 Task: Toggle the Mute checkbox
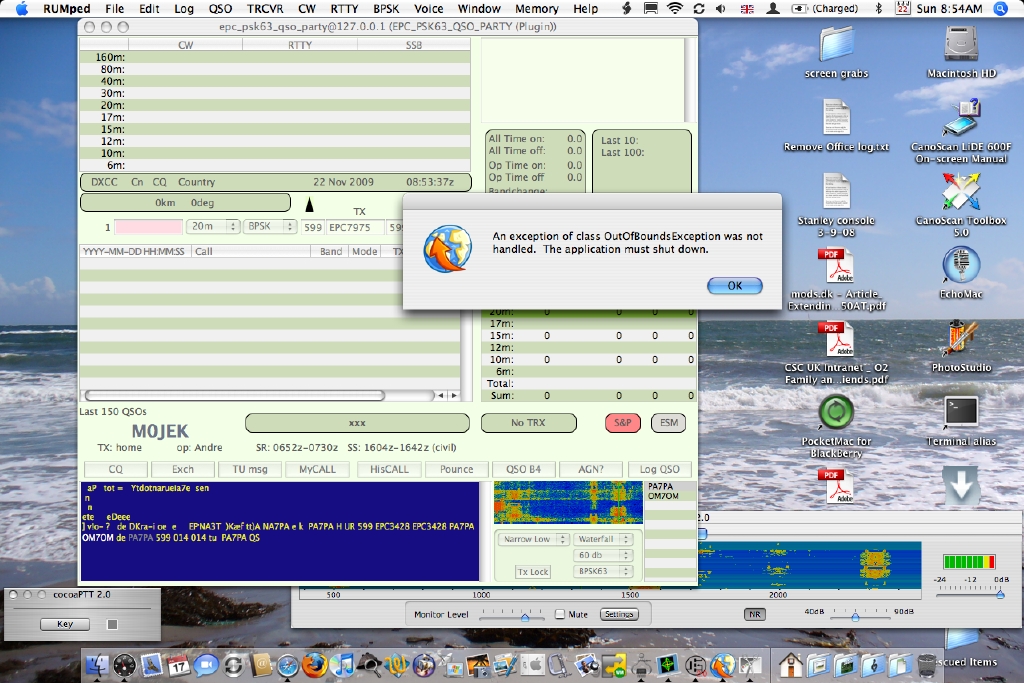[560, 614]
